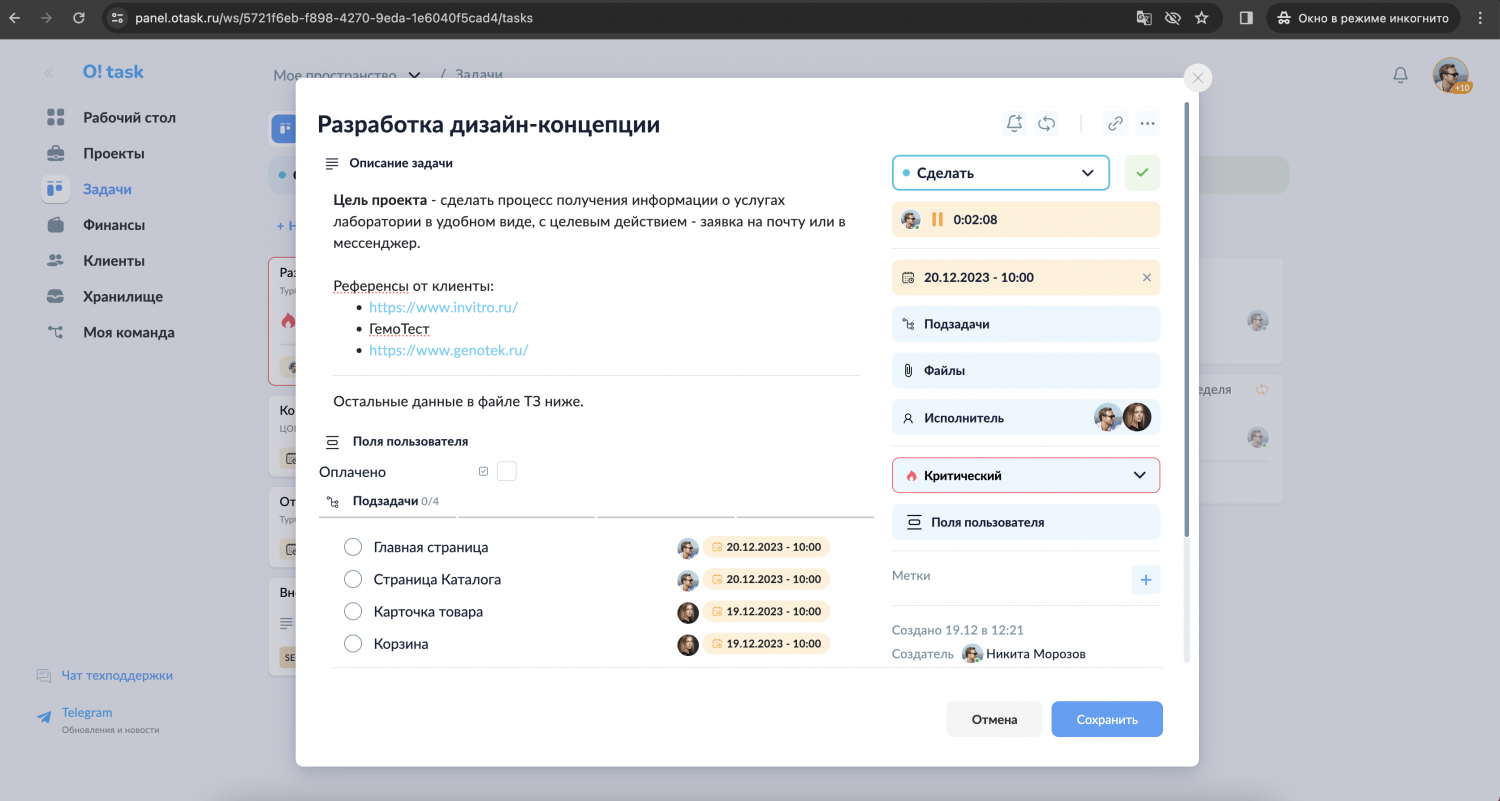This screenshot has width=1500, height=801.
Task: Open Клиенты in the sidebar menu
Action: [113, 261]
